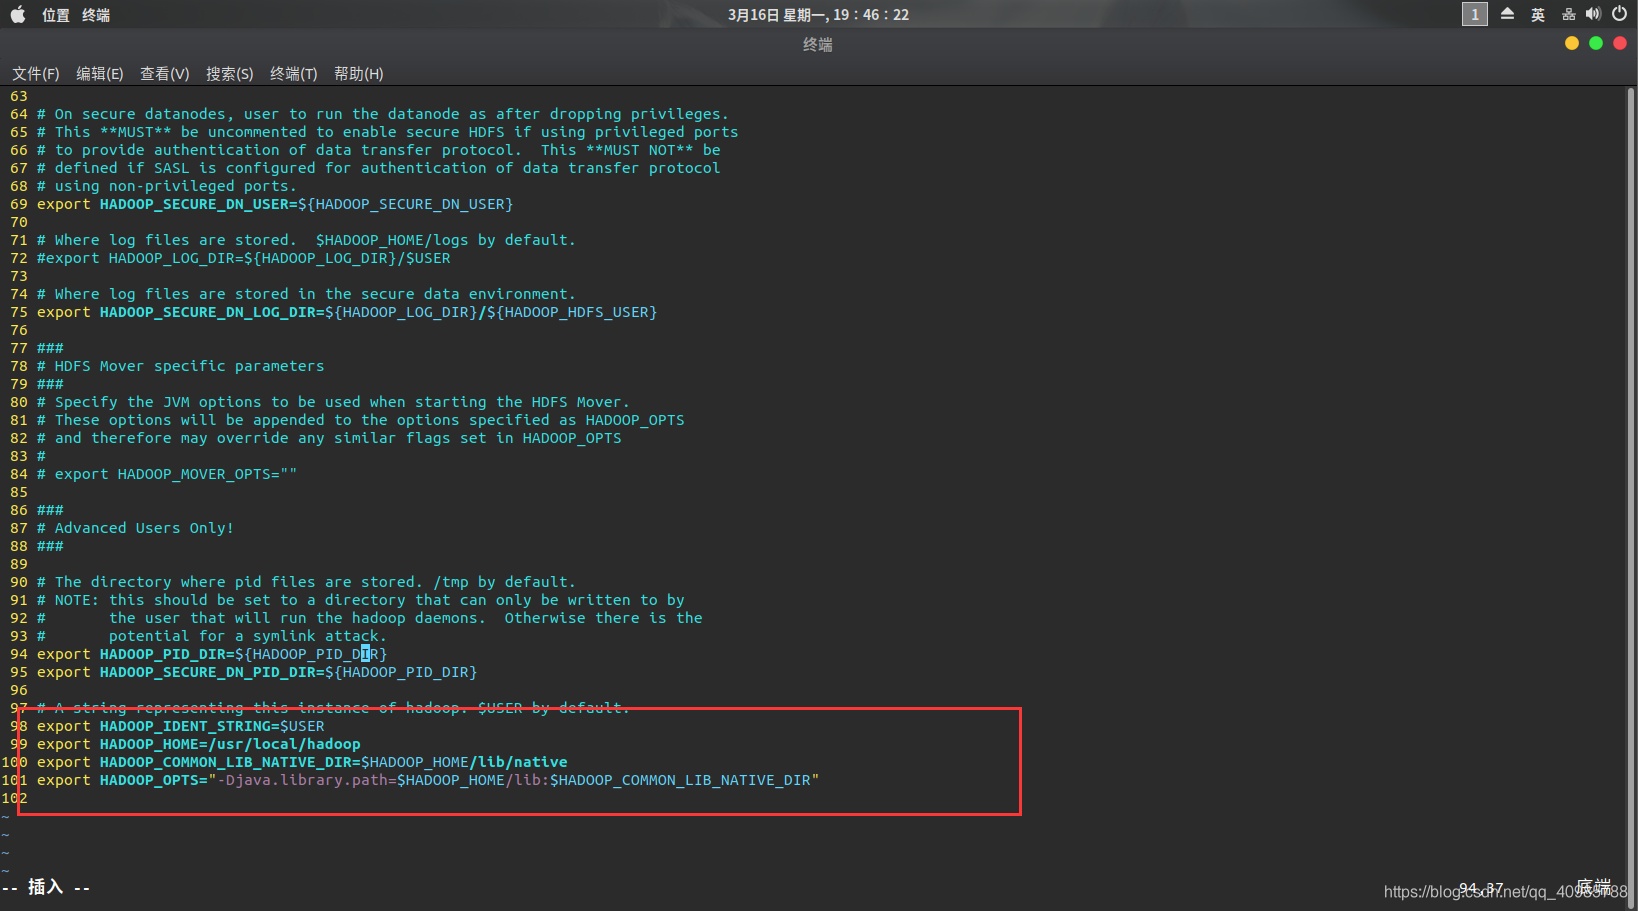Open the 文件(F) menu

[36, 74]
